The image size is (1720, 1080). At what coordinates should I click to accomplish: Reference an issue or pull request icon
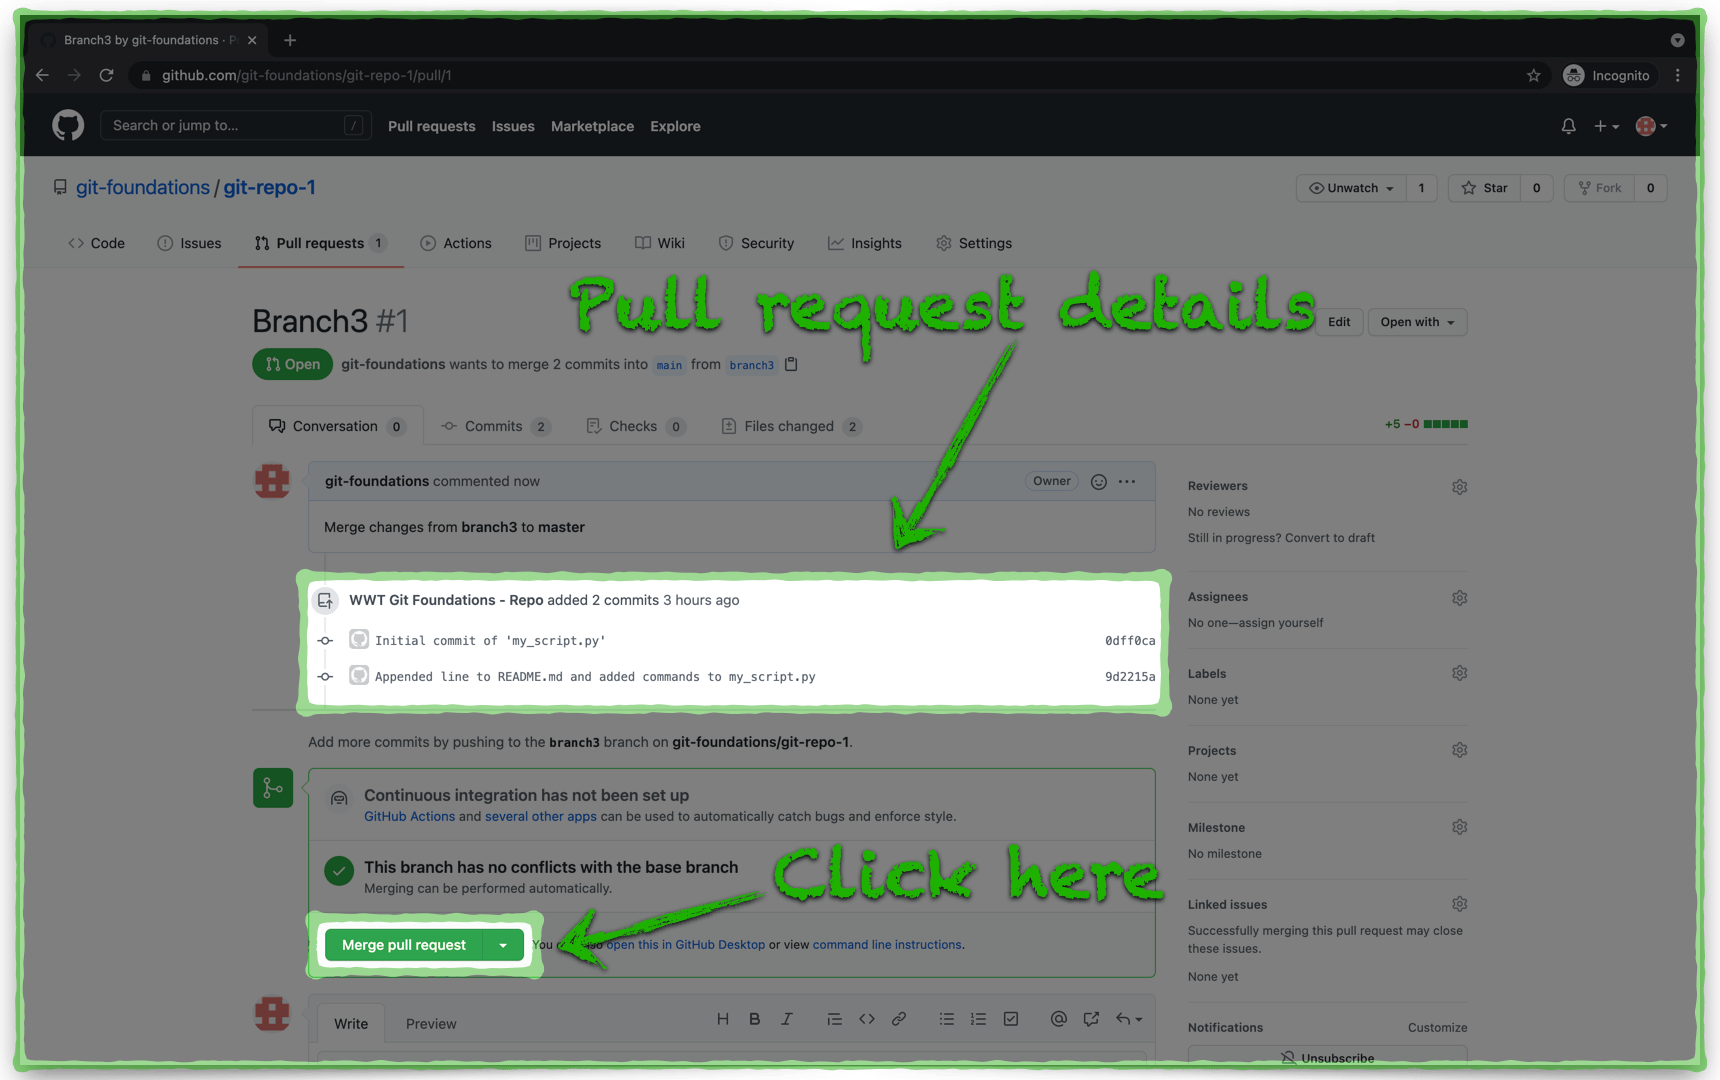[x=1091, y=1019]
